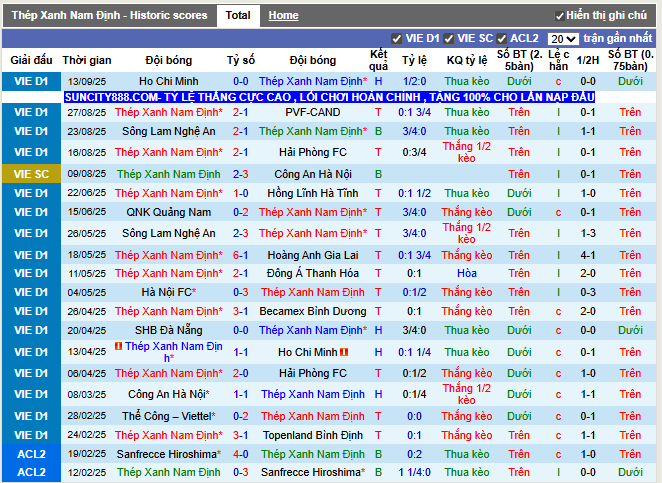Viewport: 662px width, 483px height.
Task: Select the handicap 1 1/4:0 on 12/02/25
Action: [414, 472]
